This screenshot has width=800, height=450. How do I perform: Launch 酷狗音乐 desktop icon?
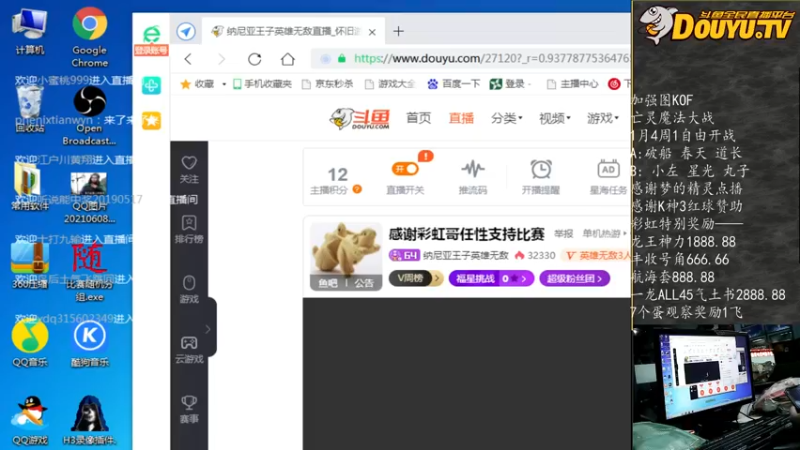(x=90, y=343)
